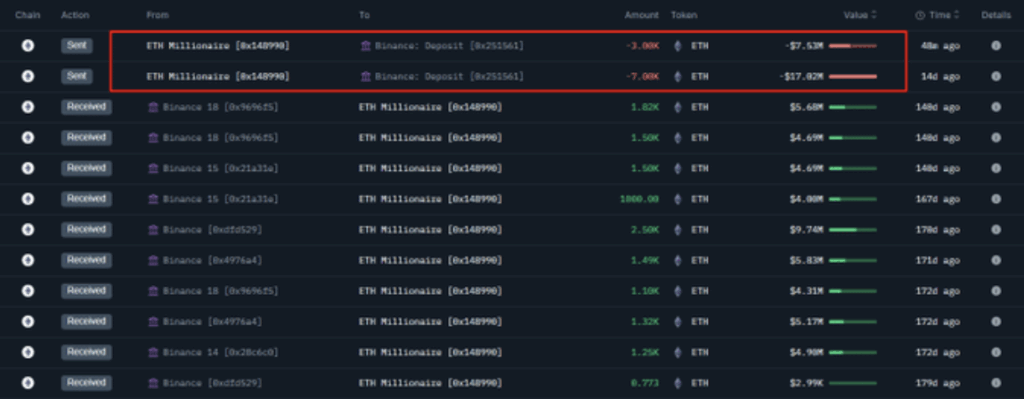Screen dimensions: 1024x399
Task: Click the Received tag in the $5.68M row
Action: (86, 107)
